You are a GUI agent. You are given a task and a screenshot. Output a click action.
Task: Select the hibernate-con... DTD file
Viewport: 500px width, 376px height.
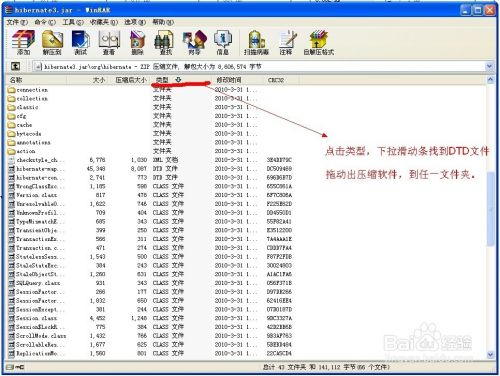pos(150,178)
